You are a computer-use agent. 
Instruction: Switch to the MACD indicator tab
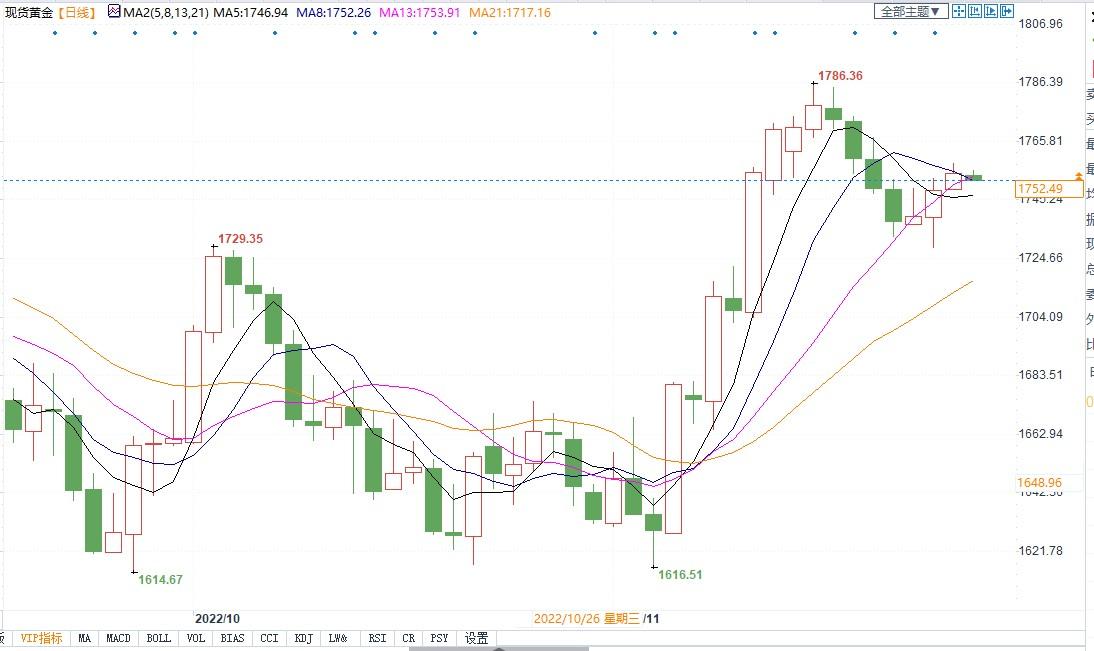click(x=118, y=638)
